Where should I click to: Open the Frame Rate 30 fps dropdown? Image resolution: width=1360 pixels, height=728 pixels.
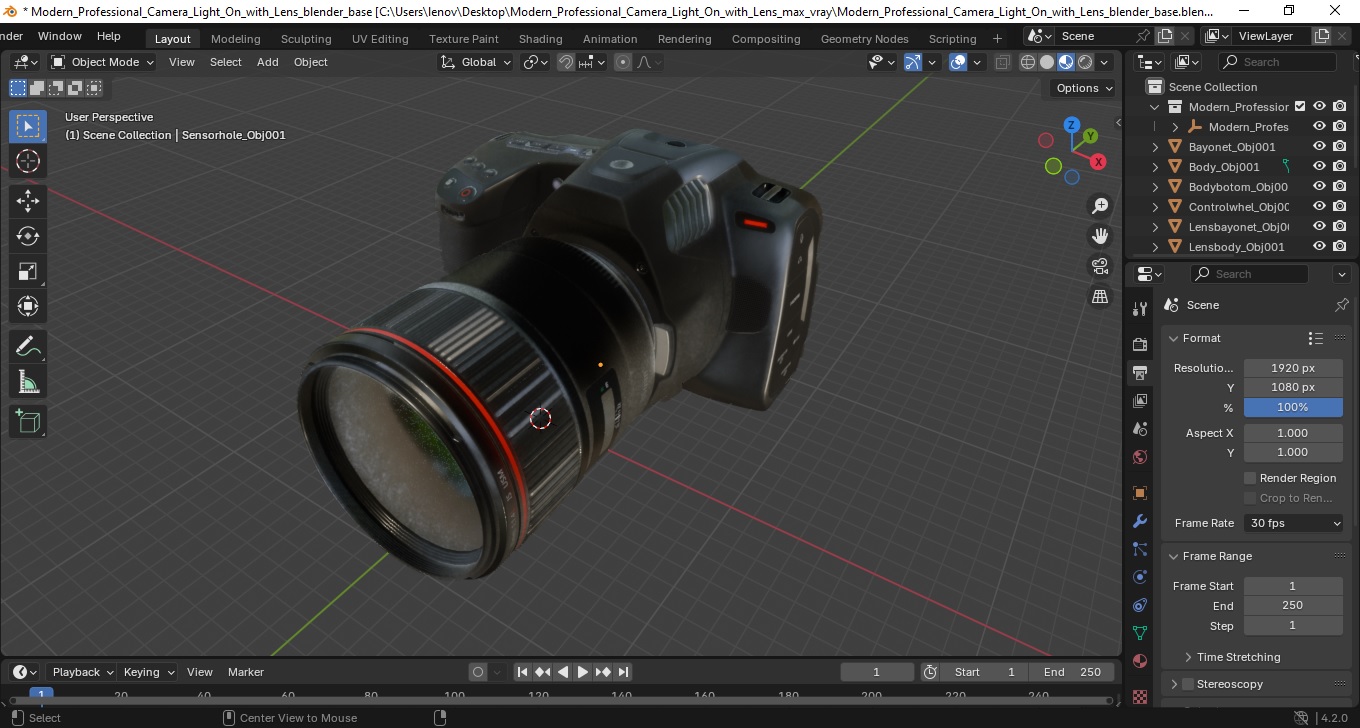1294,523
